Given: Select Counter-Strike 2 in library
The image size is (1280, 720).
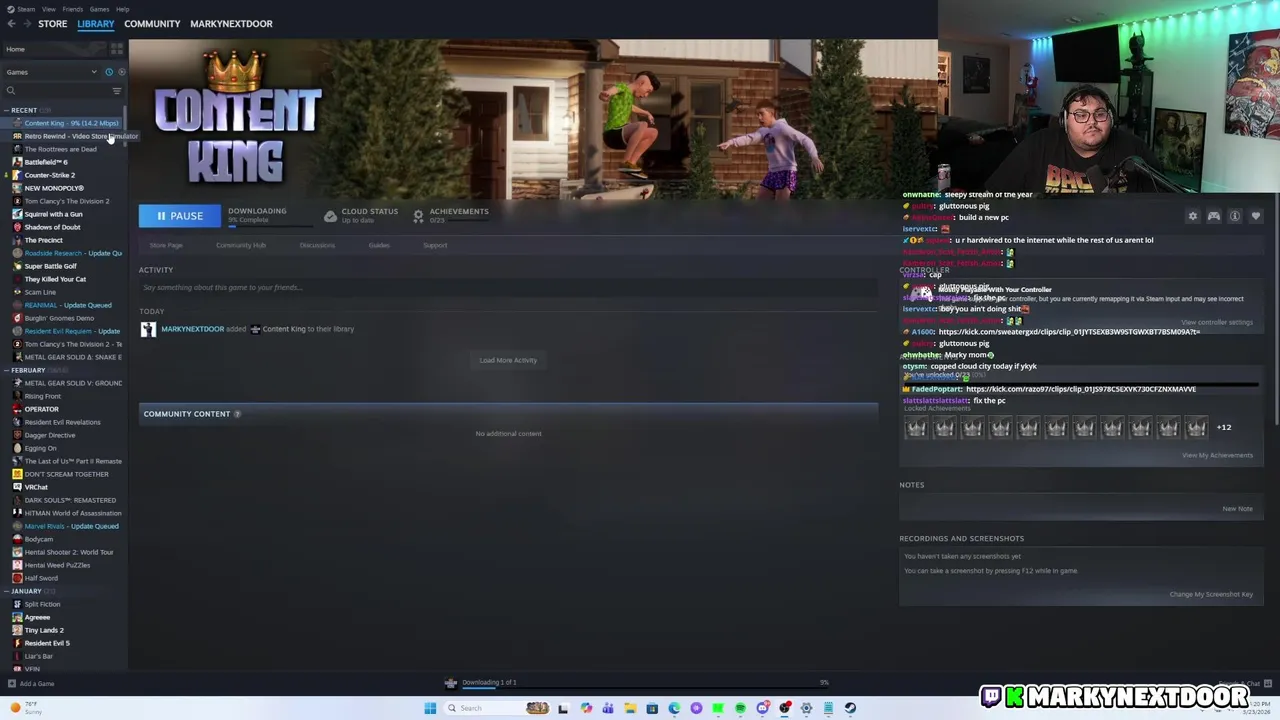Looking at the screenshot, I should 49,175.
